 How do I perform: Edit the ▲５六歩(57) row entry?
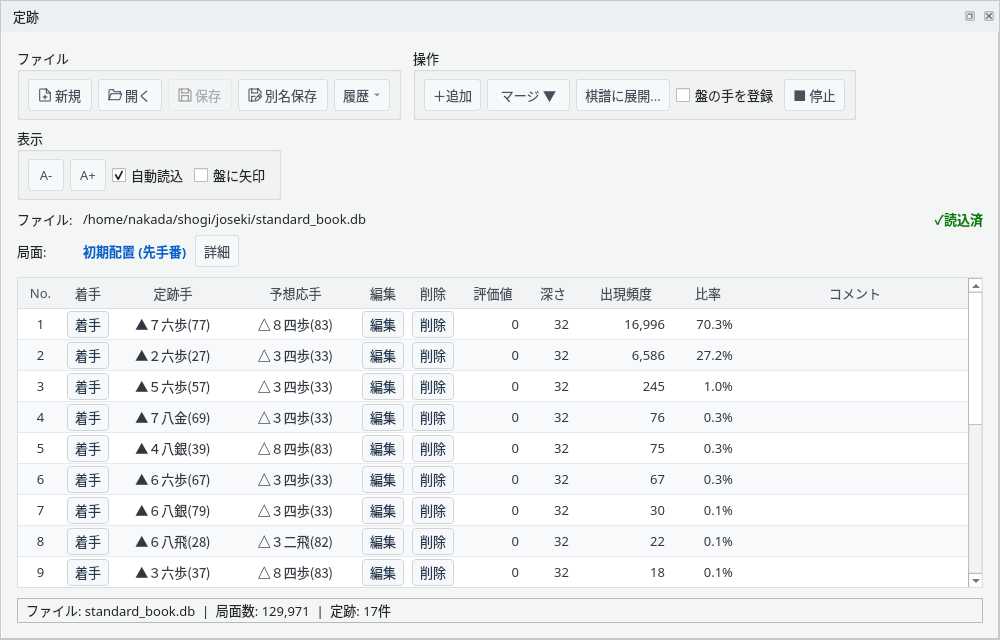383,387
